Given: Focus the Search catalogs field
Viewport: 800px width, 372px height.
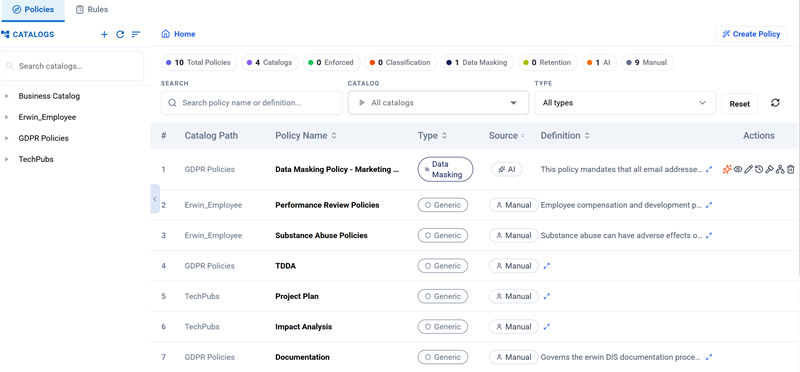Looking at the screenshot, I should point(72,66).
